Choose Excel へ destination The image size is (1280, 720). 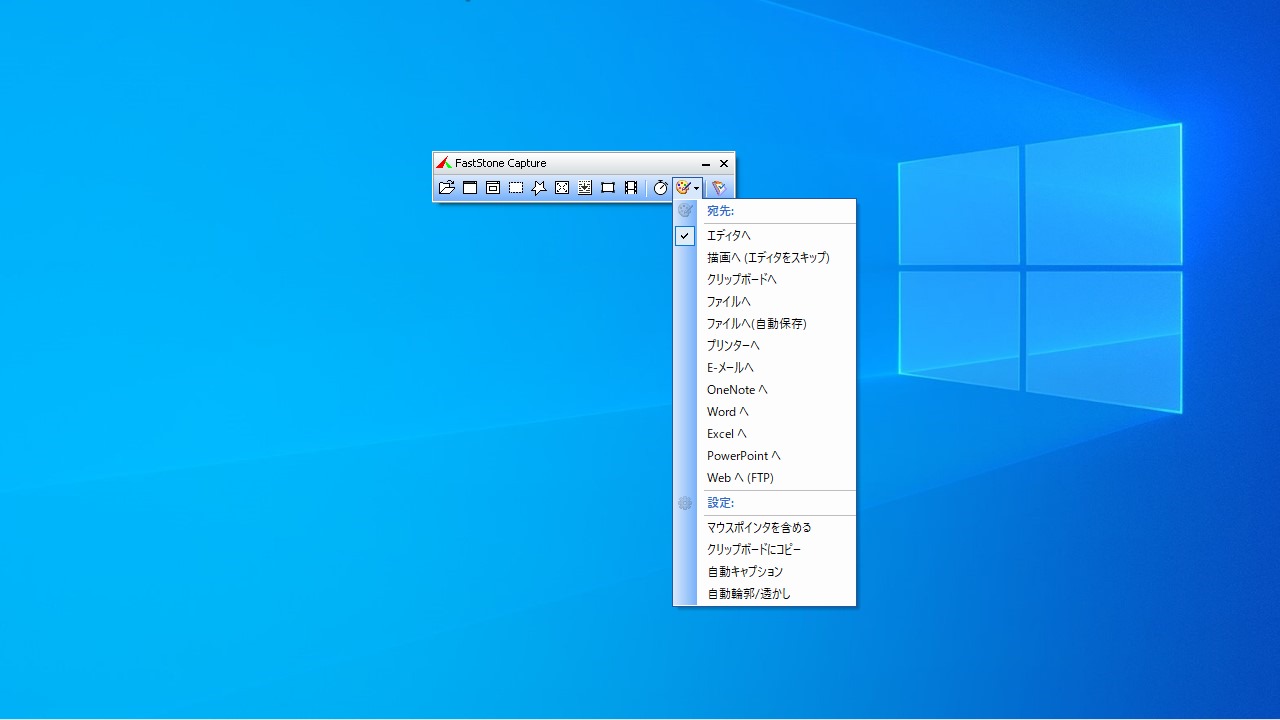coord(765,434)
